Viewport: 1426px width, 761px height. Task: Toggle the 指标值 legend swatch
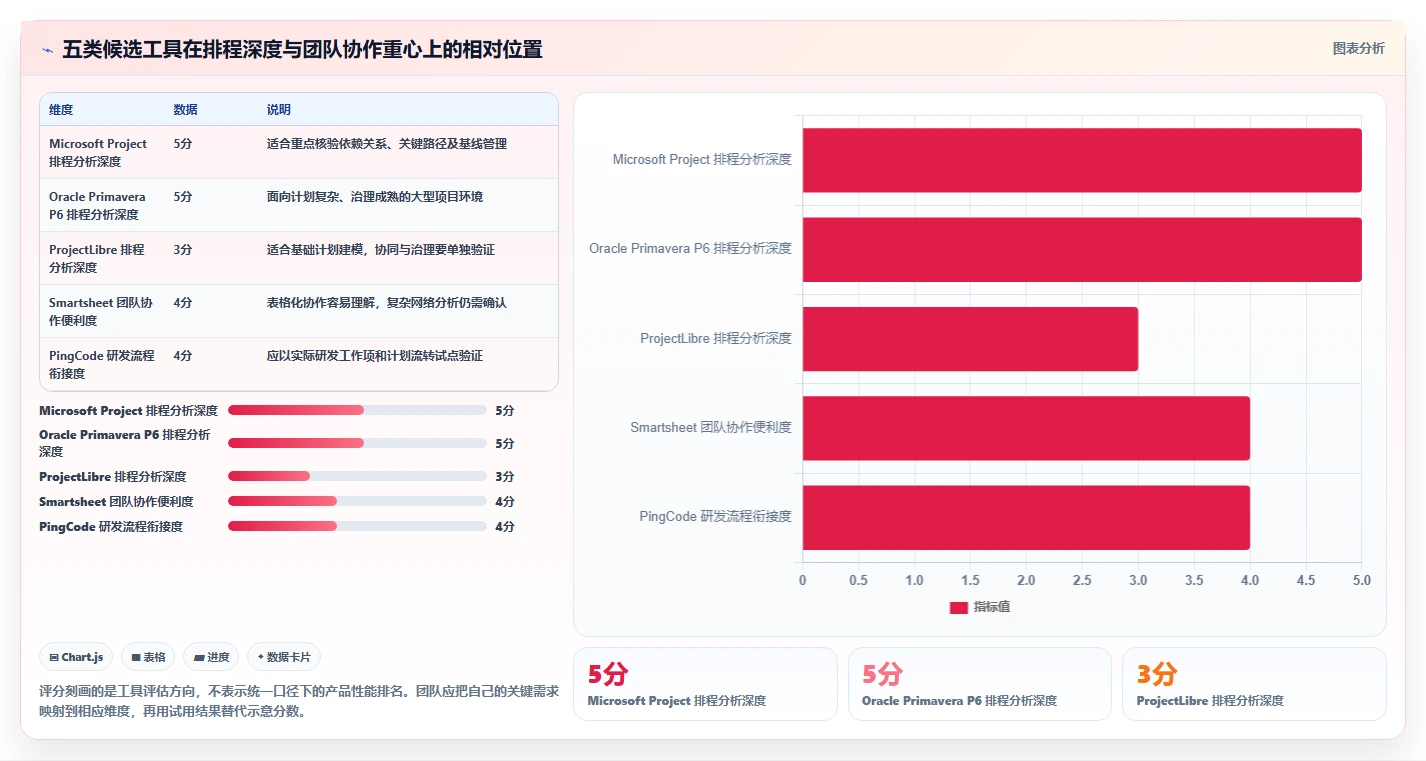[959, 607]
